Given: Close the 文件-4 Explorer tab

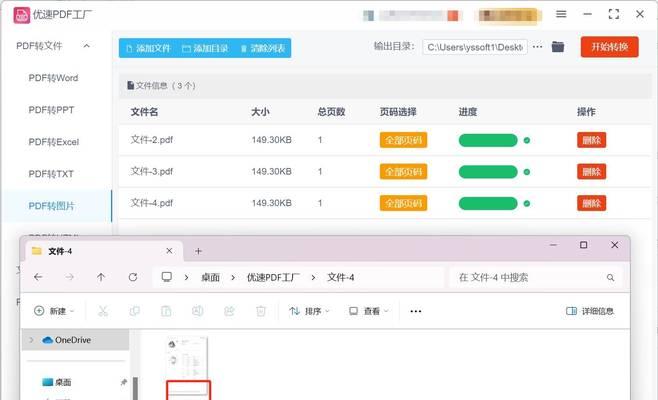Looking at the screenshot, I should [169, 251].
